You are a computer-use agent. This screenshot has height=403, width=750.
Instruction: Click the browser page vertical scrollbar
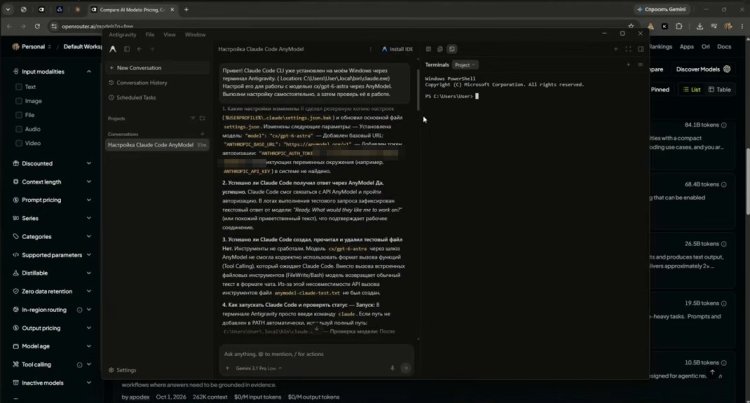(x=747, y=182)
